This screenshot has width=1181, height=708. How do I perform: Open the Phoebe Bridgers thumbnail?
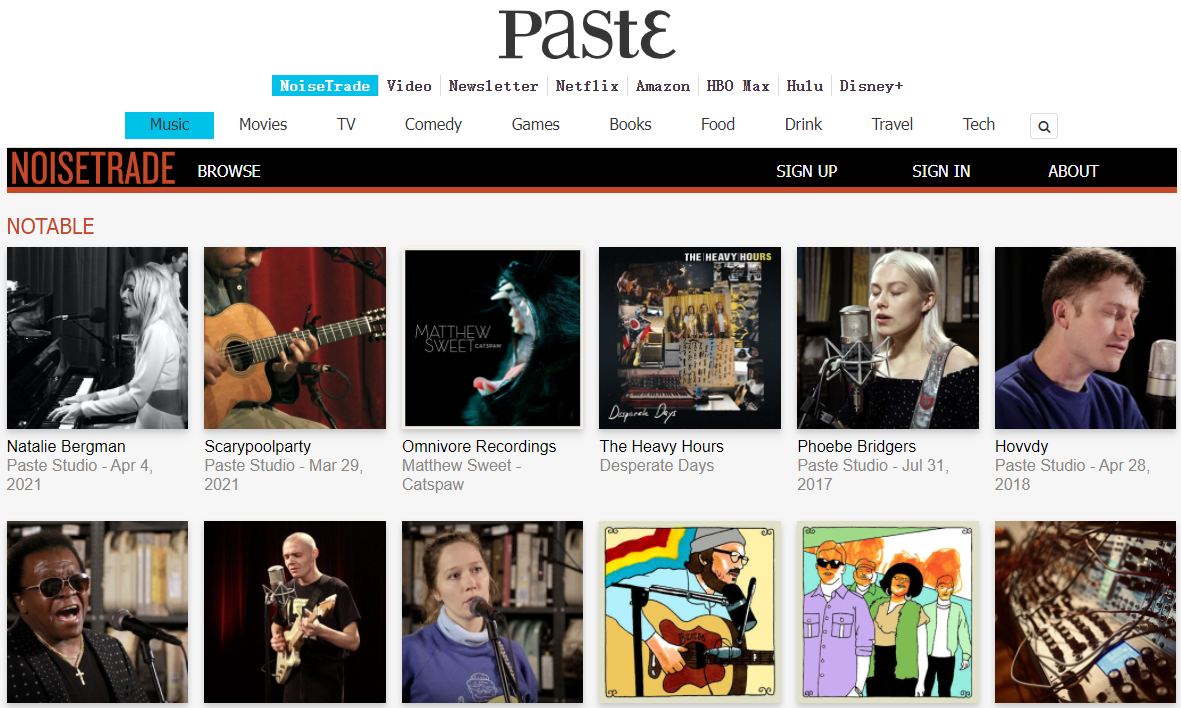(x=888, y=338)
